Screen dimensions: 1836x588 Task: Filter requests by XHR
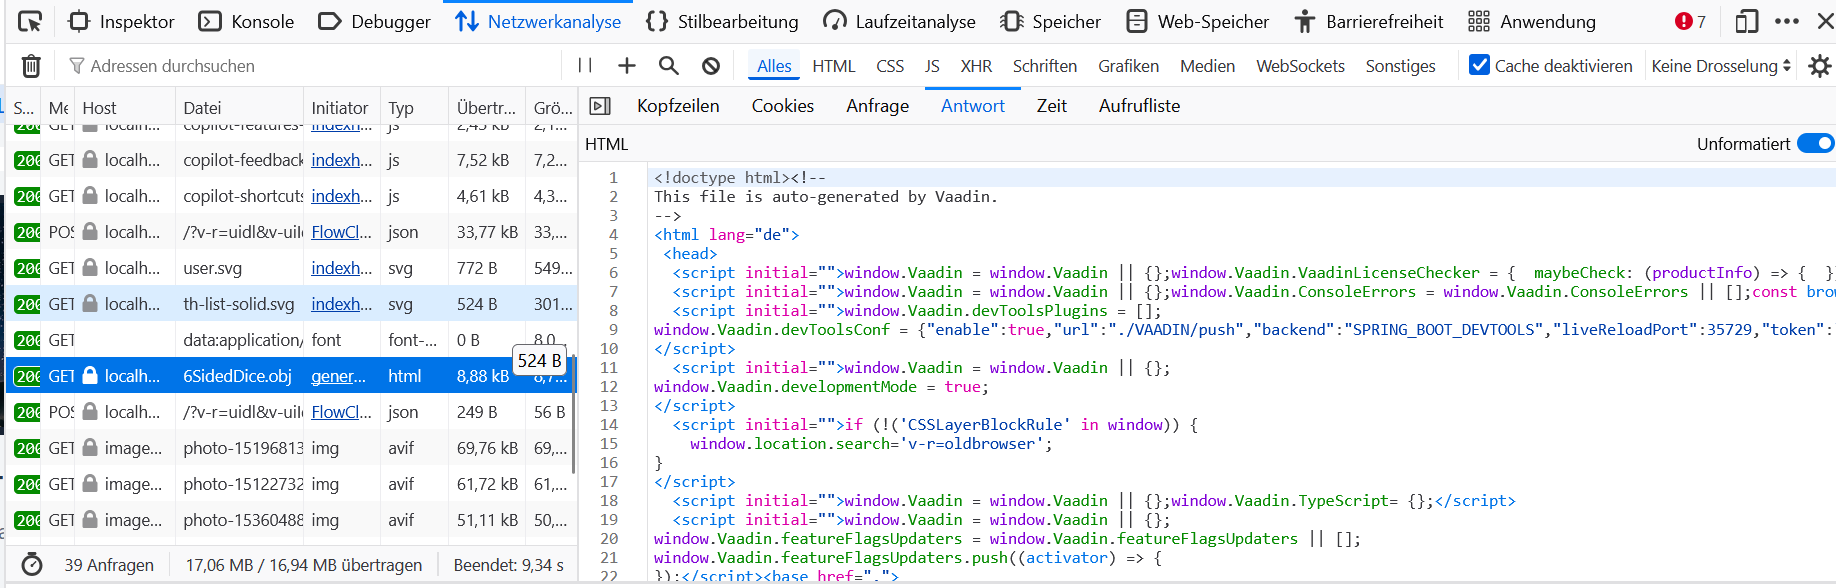click(976, 66)
